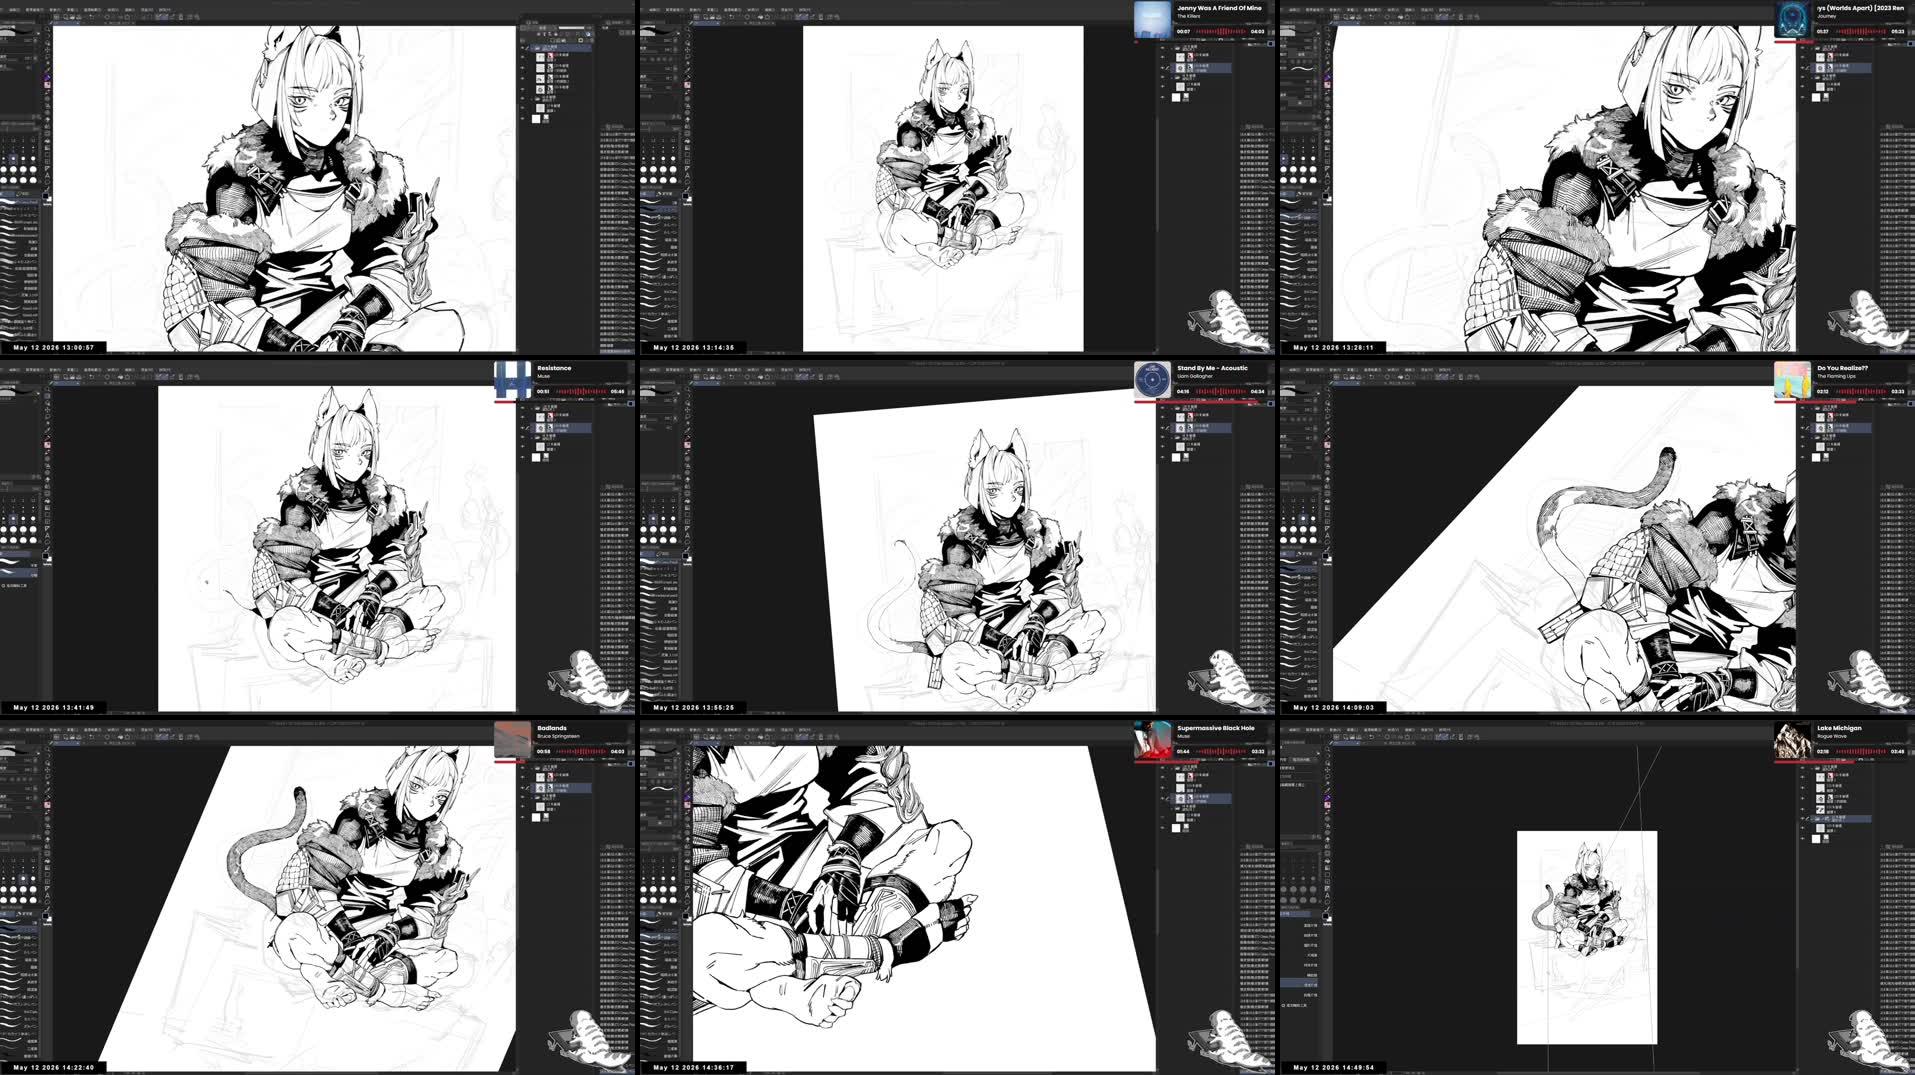The width and height of the screenshot is (1915, 1075).
Task: Click the timestamp 'May 12 2026 14:22:40'
Action: point(54,1067)
